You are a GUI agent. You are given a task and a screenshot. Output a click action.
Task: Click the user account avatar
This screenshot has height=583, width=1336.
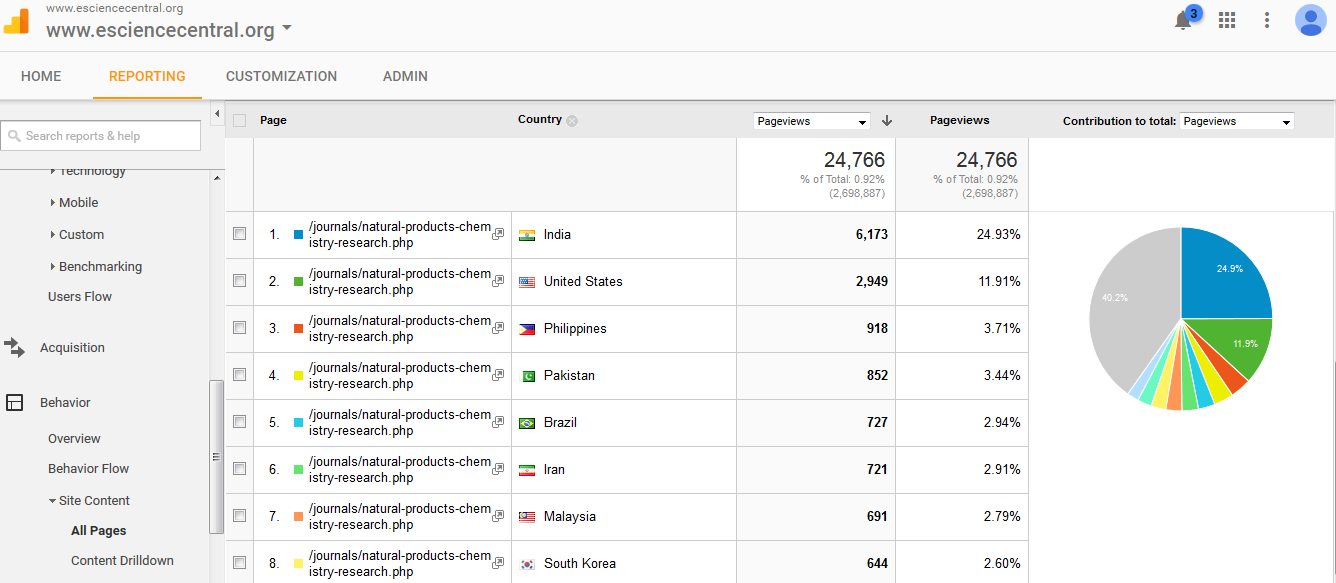click(x=1310, y=20)
